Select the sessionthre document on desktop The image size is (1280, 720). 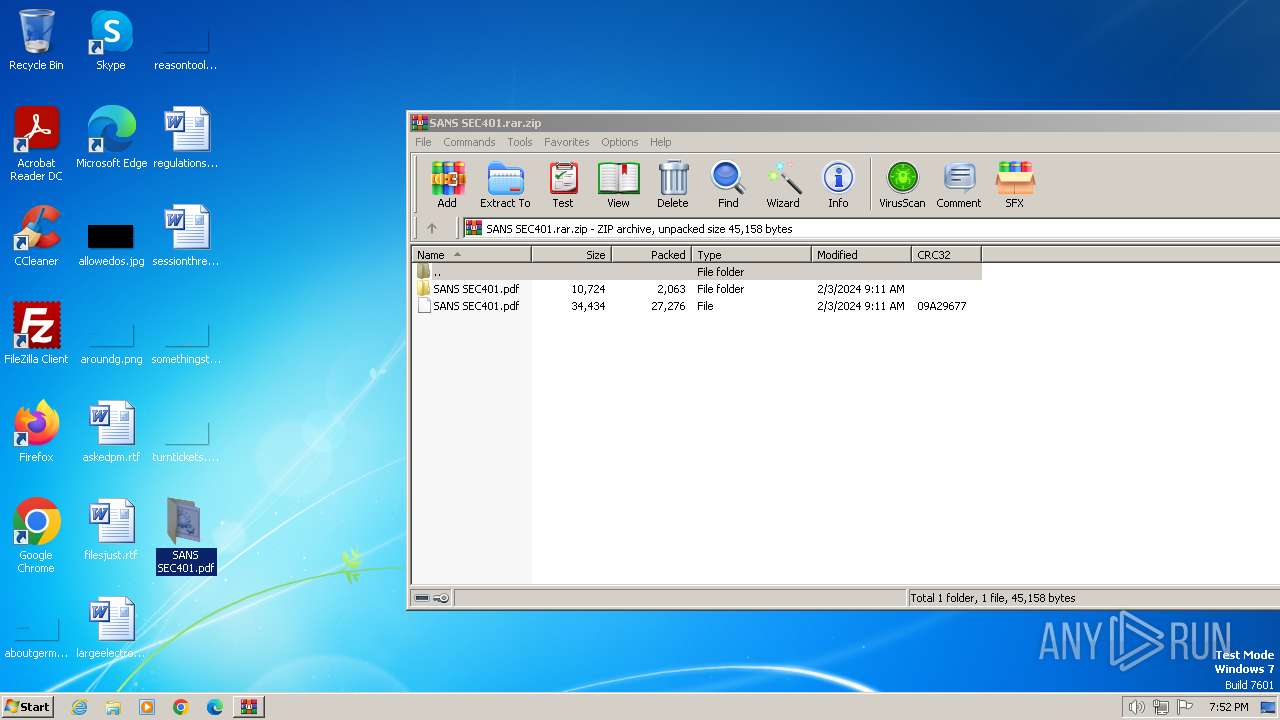pyautogui.click(x=186, y=236)
